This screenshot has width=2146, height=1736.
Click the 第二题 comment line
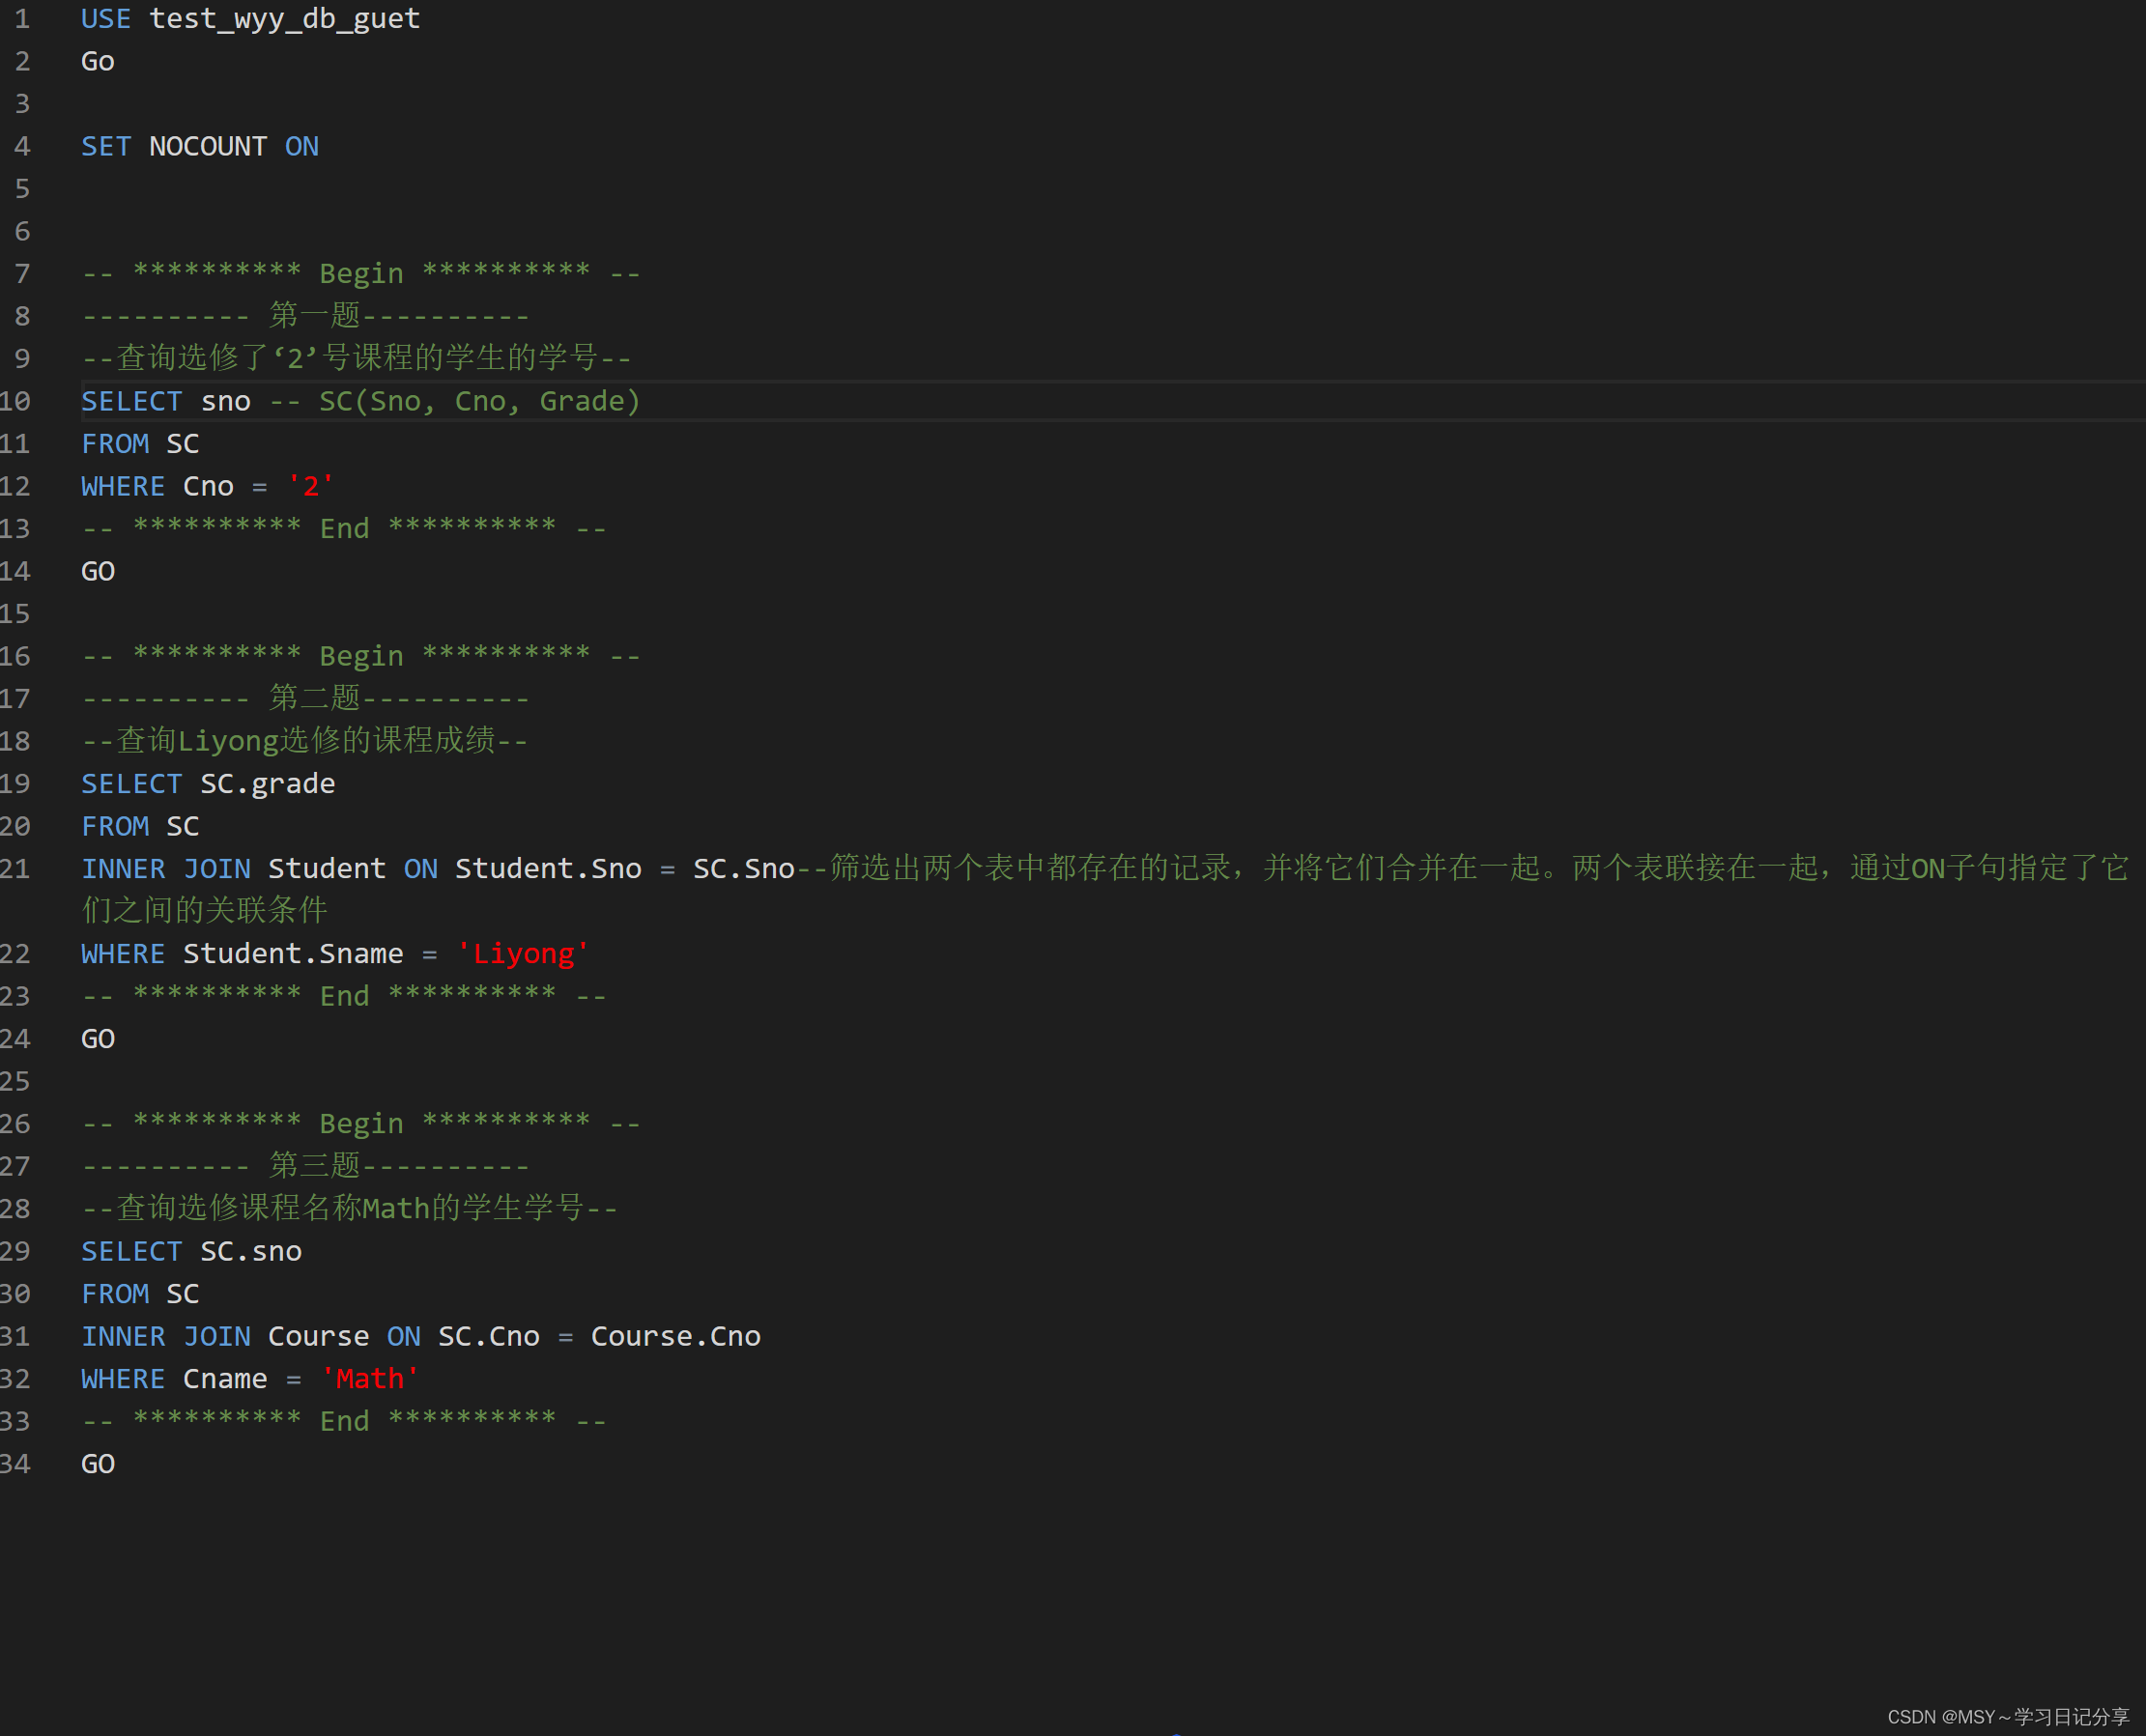[306, 699]
